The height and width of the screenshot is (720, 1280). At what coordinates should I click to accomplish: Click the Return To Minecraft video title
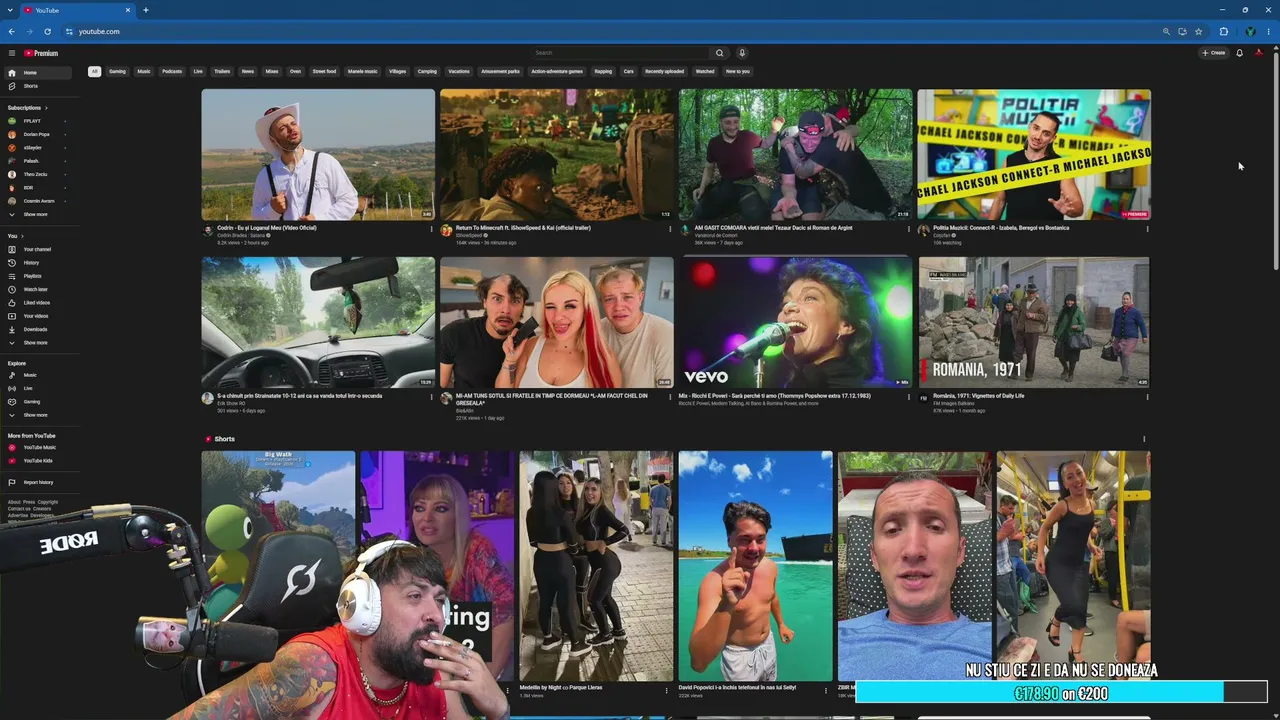click(521, 228)
